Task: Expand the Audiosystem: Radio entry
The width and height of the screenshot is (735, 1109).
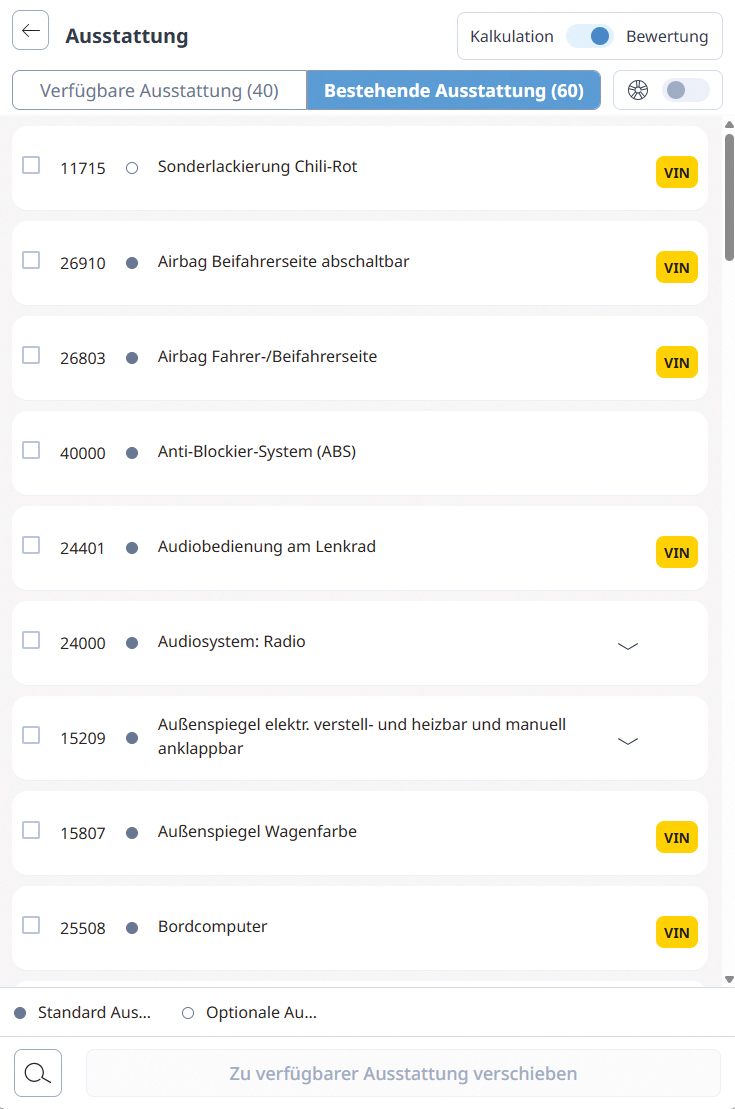Action: [628, 646]
